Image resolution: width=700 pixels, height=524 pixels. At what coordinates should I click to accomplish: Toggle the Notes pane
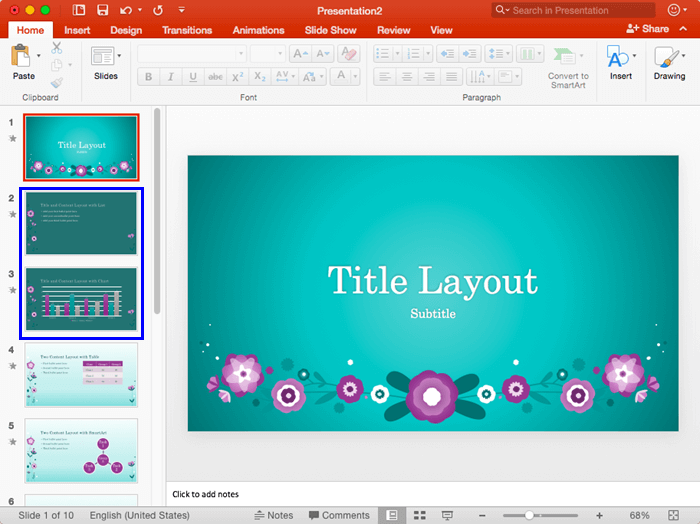click(x=273, y=515)
